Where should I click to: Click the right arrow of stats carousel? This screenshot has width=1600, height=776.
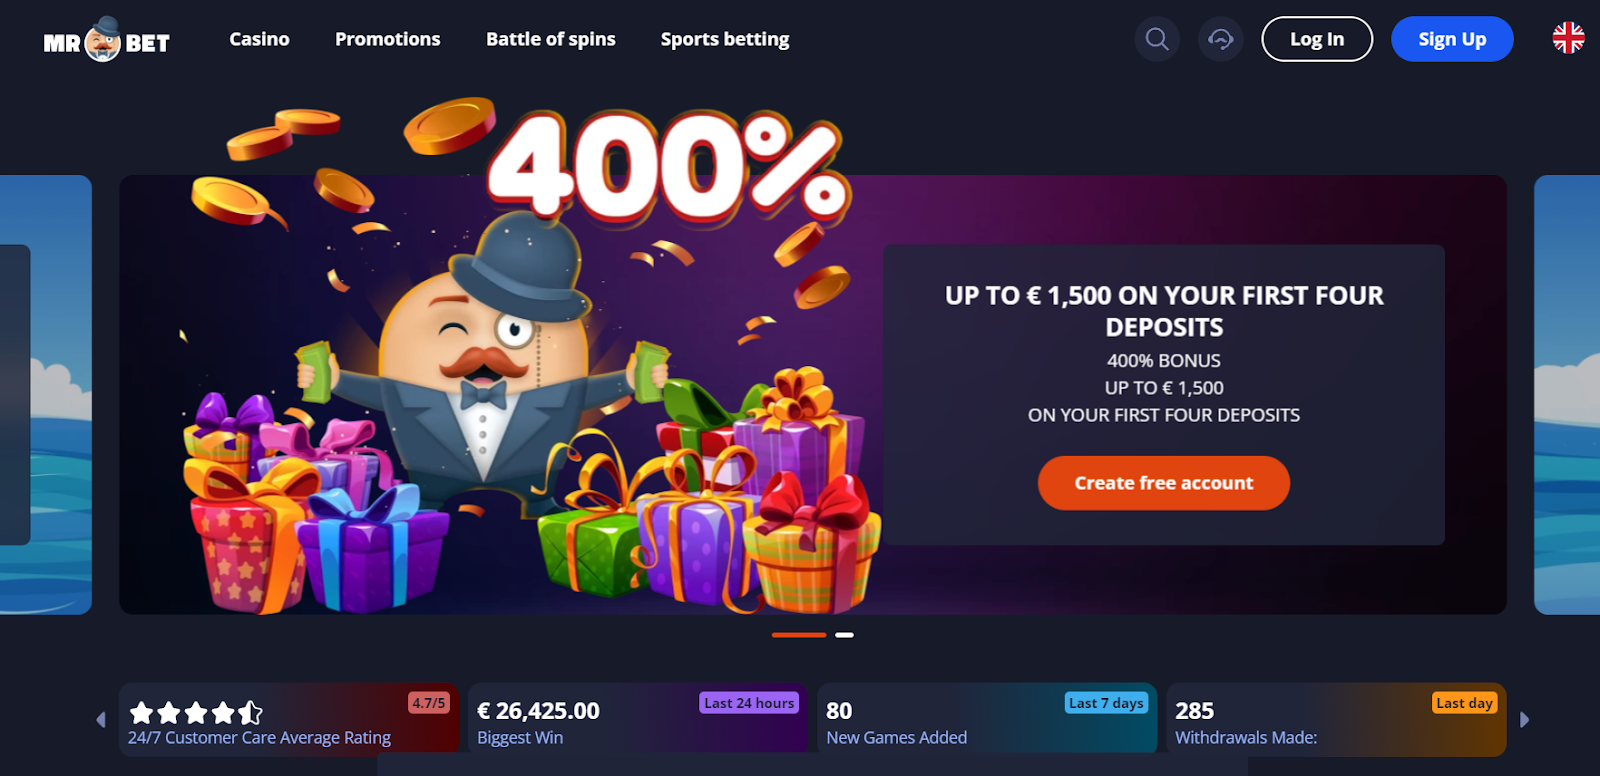(x=1524, y=719)
